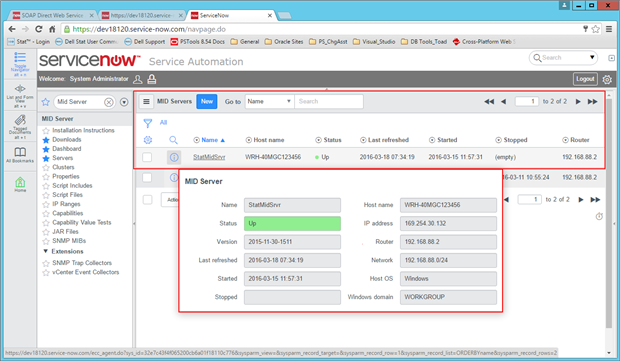Open the Started column menu
The height and width of the screenshot is (361, 620).
[432, 140]
